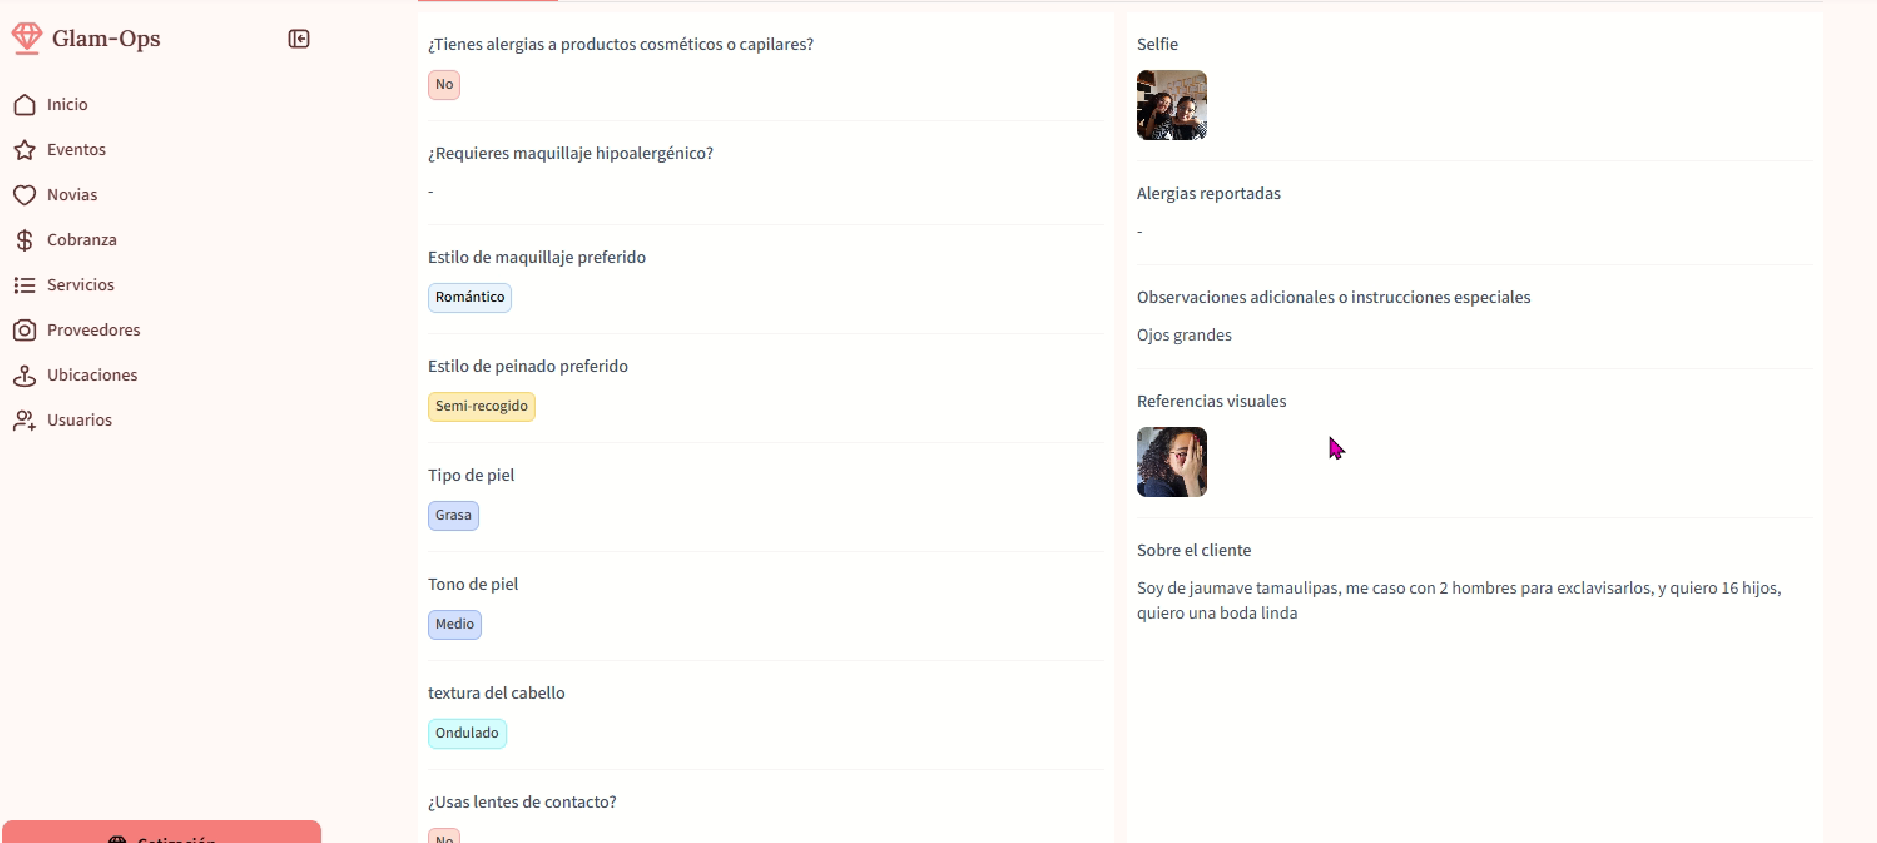Click the Cobranza dollar icon

(x=25, y=240)
